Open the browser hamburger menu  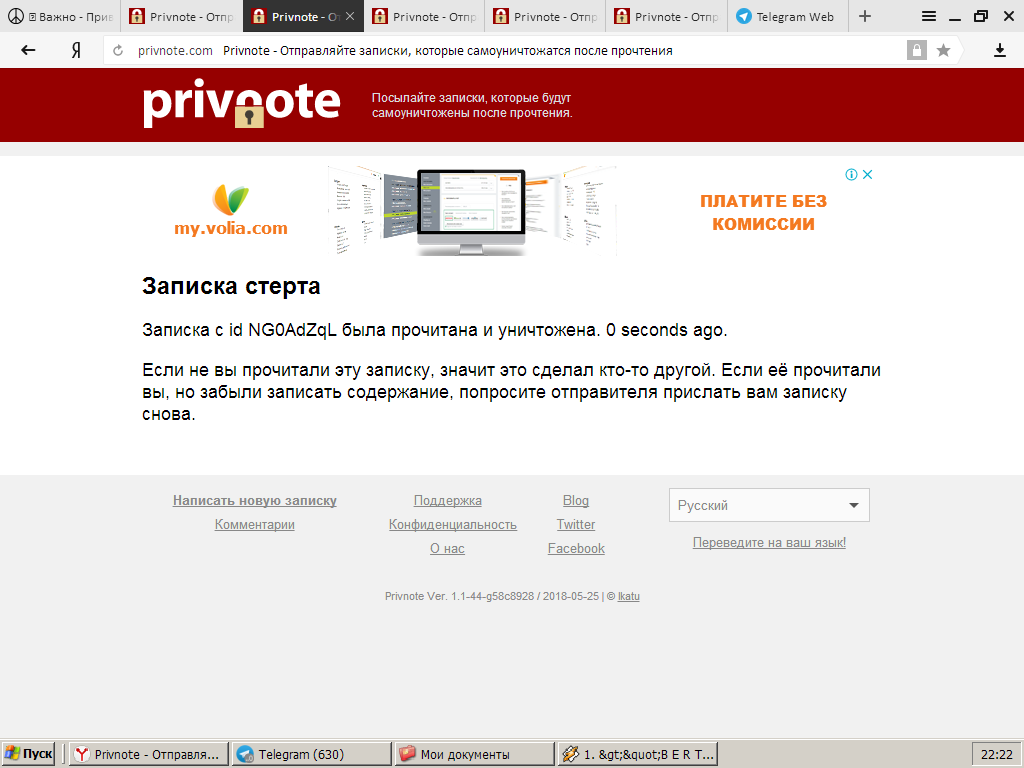[x=929, y=16]
